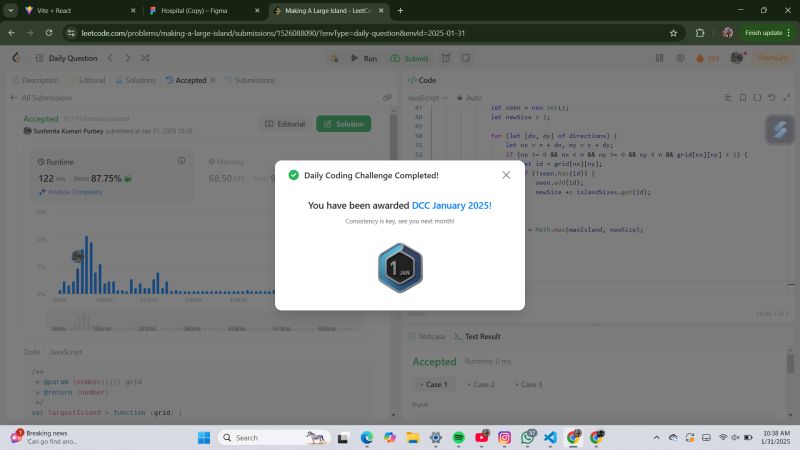Select Case 2 test case
Viewport: 800px width, 450px height.
pyautogui.click(x=481, y=384)
